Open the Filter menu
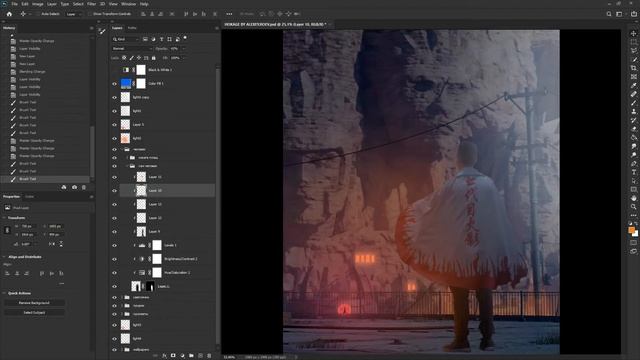640x360 pixels. [91, 4]
